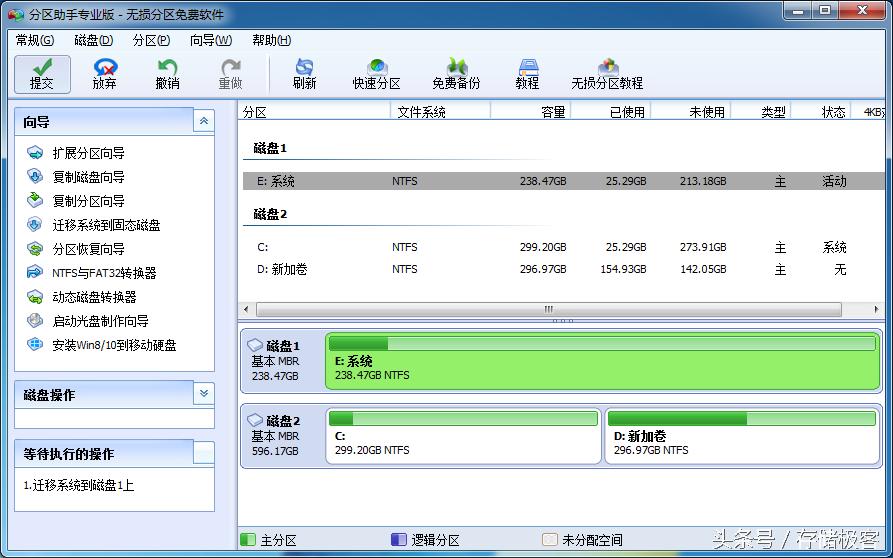This screenshot has height=558, width=893.
Task: Sort by 文件系统 column header
Action: 441,112
